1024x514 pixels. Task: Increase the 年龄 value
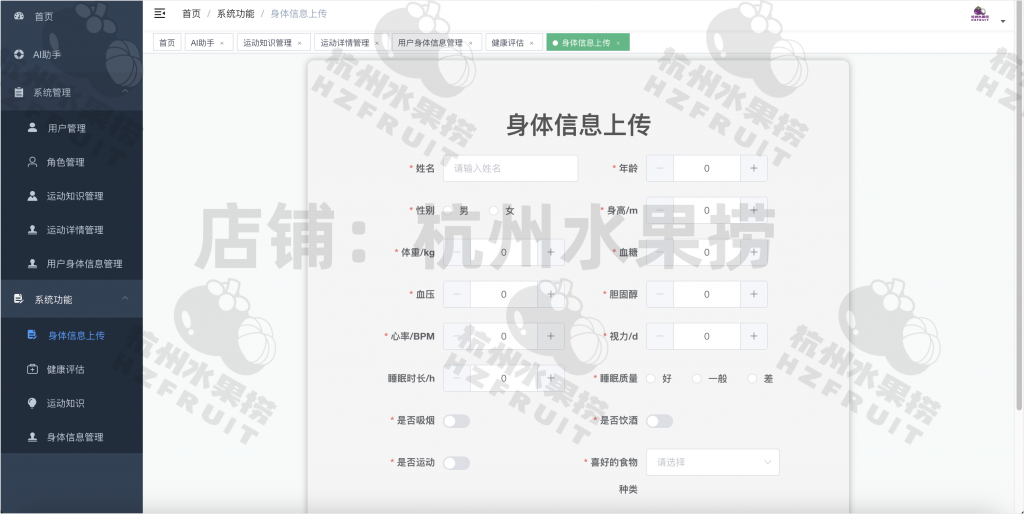pos(754,169)
